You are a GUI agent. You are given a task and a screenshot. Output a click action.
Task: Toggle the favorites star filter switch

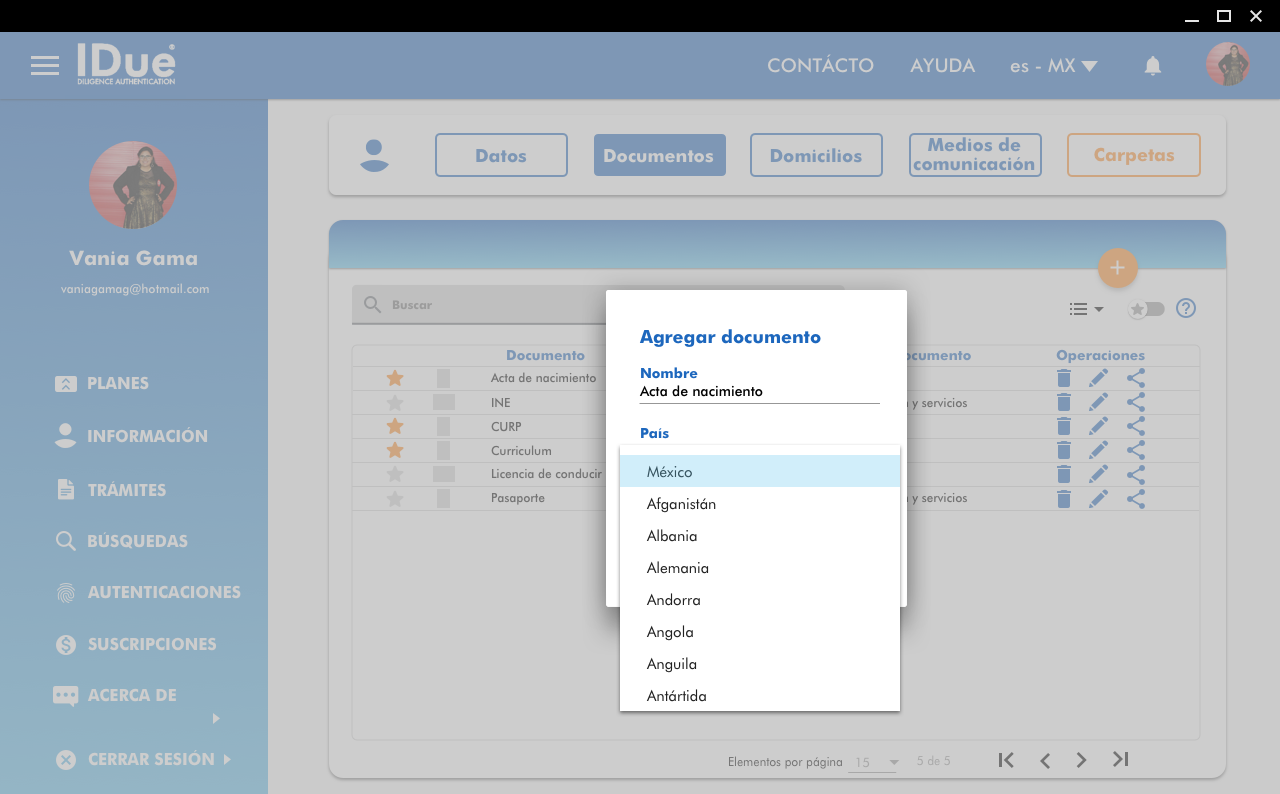[x=1146, y=309]
